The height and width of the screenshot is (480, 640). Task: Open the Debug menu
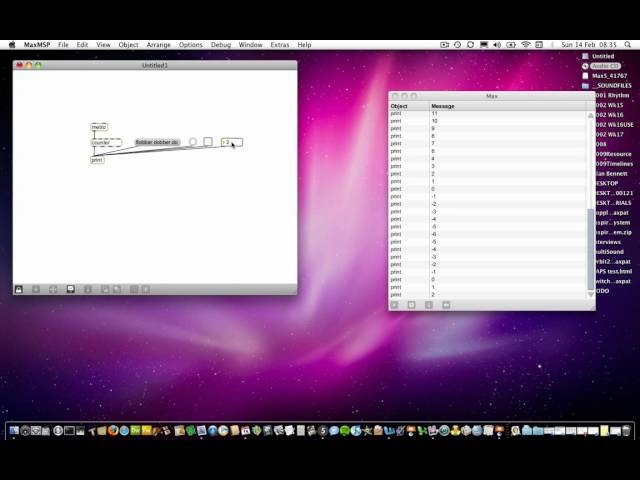(221, 44)
